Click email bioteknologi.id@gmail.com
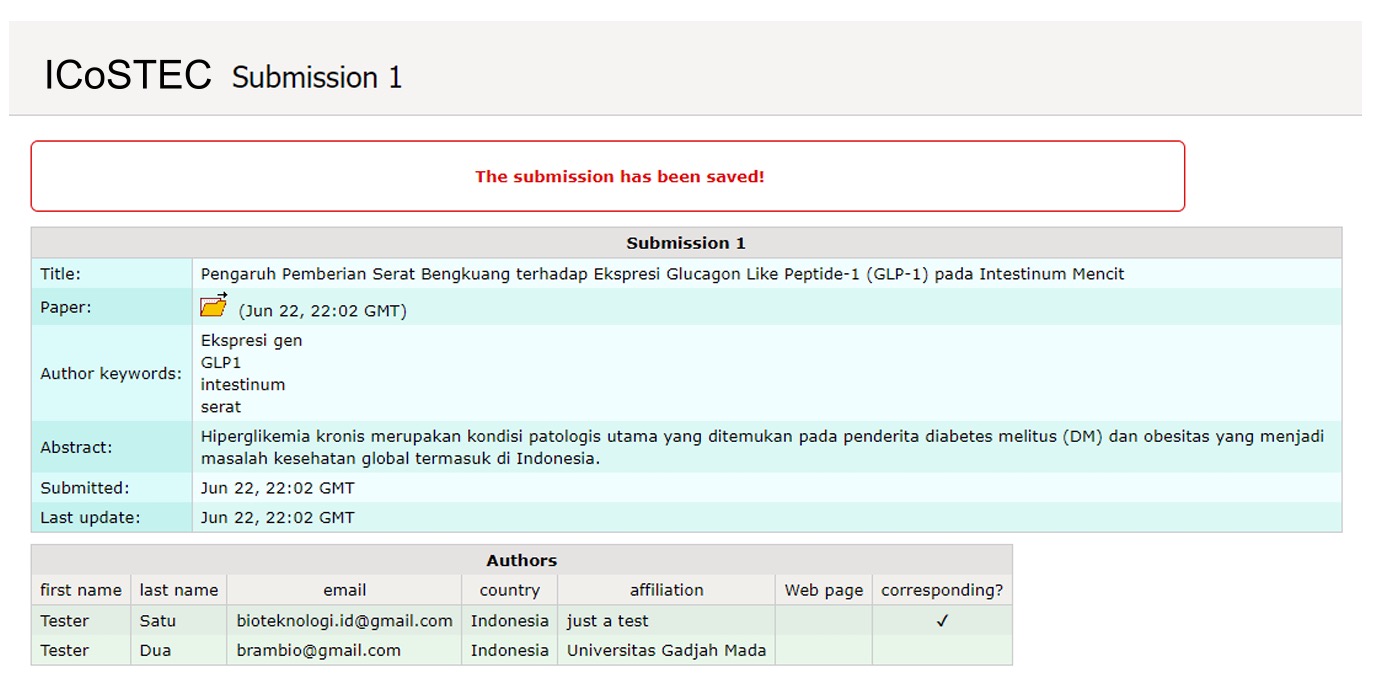Image resolution: width=1374 pixels, height=688 pixels. (345, 621)
